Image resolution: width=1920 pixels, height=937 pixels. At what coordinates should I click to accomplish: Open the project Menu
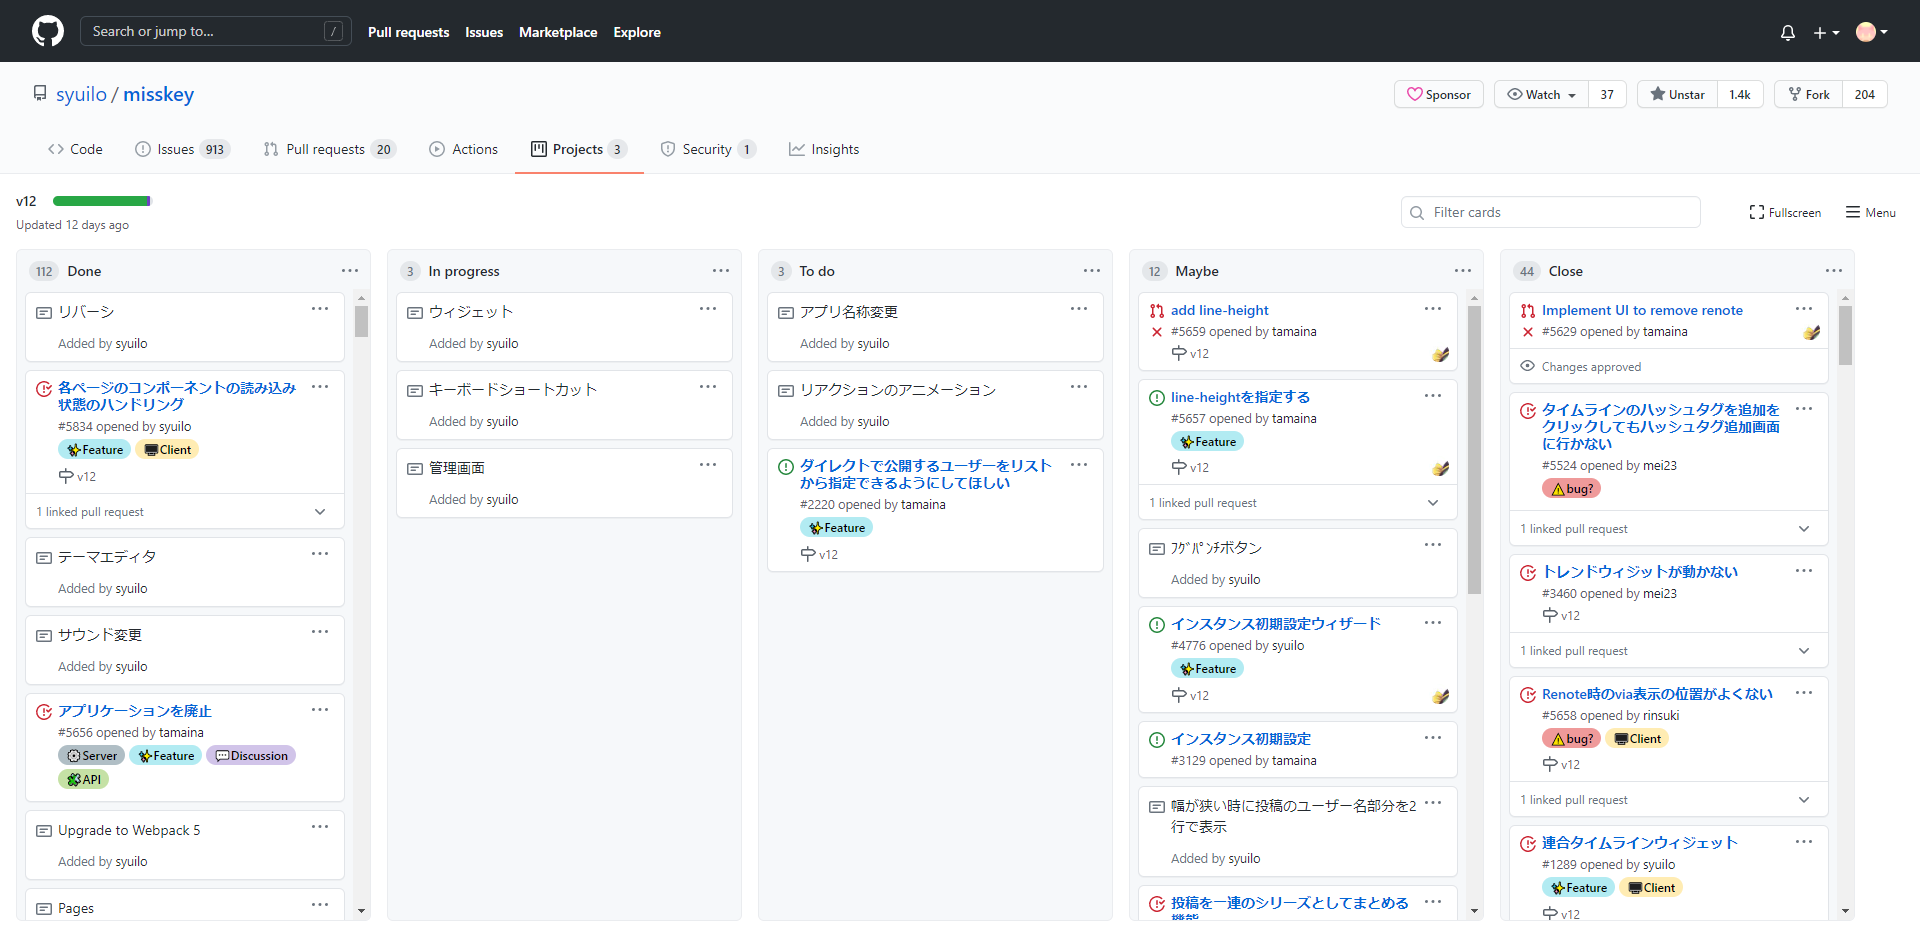point(1871,212)
